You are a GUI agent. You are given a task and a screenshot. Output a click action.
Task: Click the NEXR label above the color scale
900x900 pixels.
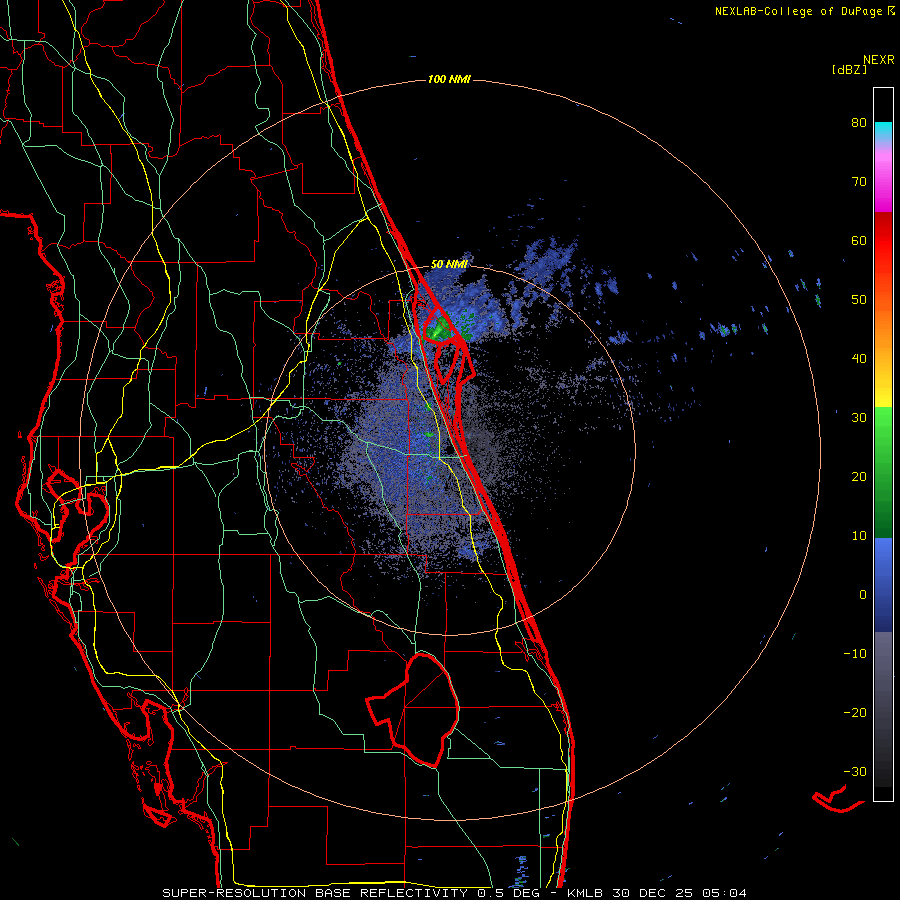click(x=878, y=60)
